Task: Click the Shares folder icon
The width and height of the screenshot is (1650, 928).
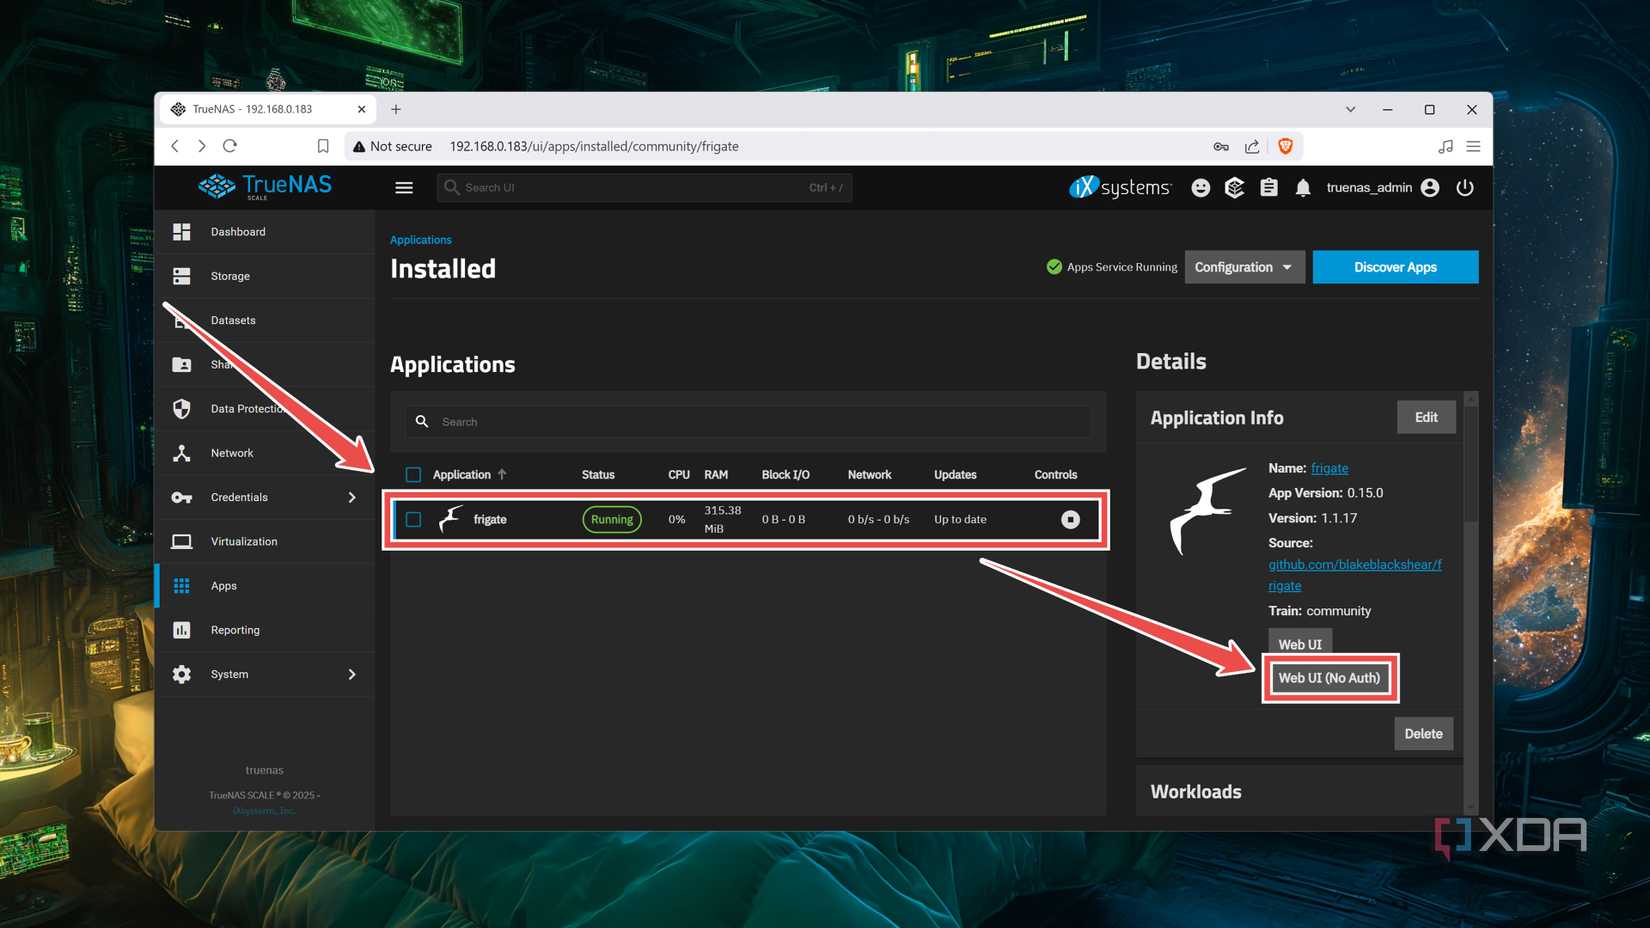Action: [182, 365]
